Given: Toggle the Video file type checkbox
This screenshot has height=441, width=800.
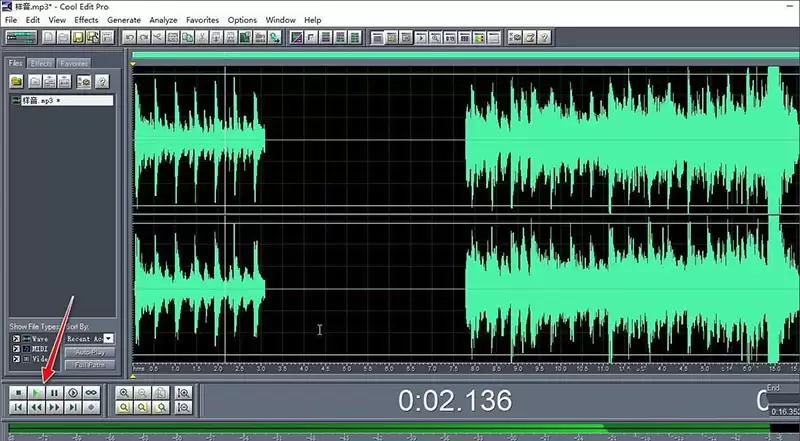Looking at the screenshot, I should click(x=16, y=359).
